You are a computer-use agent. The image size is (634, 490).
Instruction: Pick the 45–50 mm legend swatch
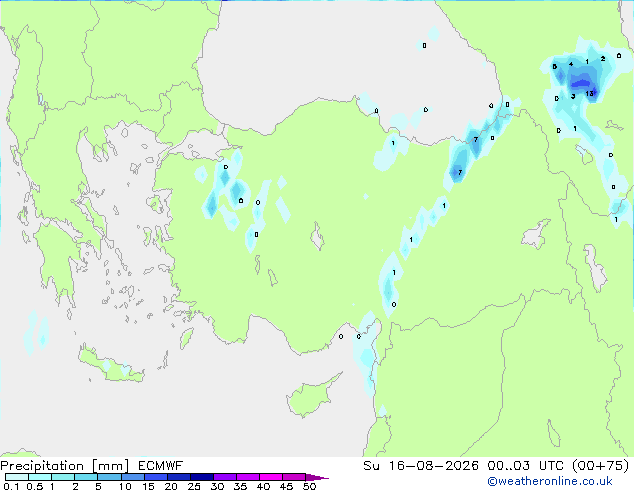tap(294, 477)
